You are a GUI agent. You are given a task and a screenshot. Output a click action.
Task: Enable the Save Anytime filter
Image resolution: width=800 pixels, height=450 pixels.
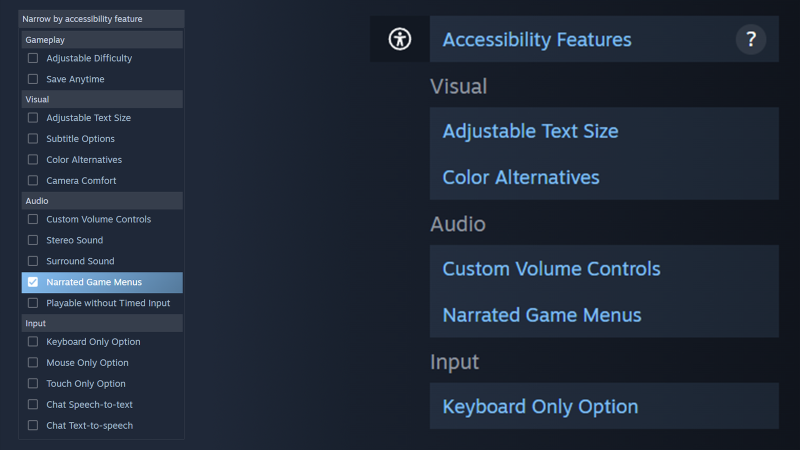pos(33,79)
